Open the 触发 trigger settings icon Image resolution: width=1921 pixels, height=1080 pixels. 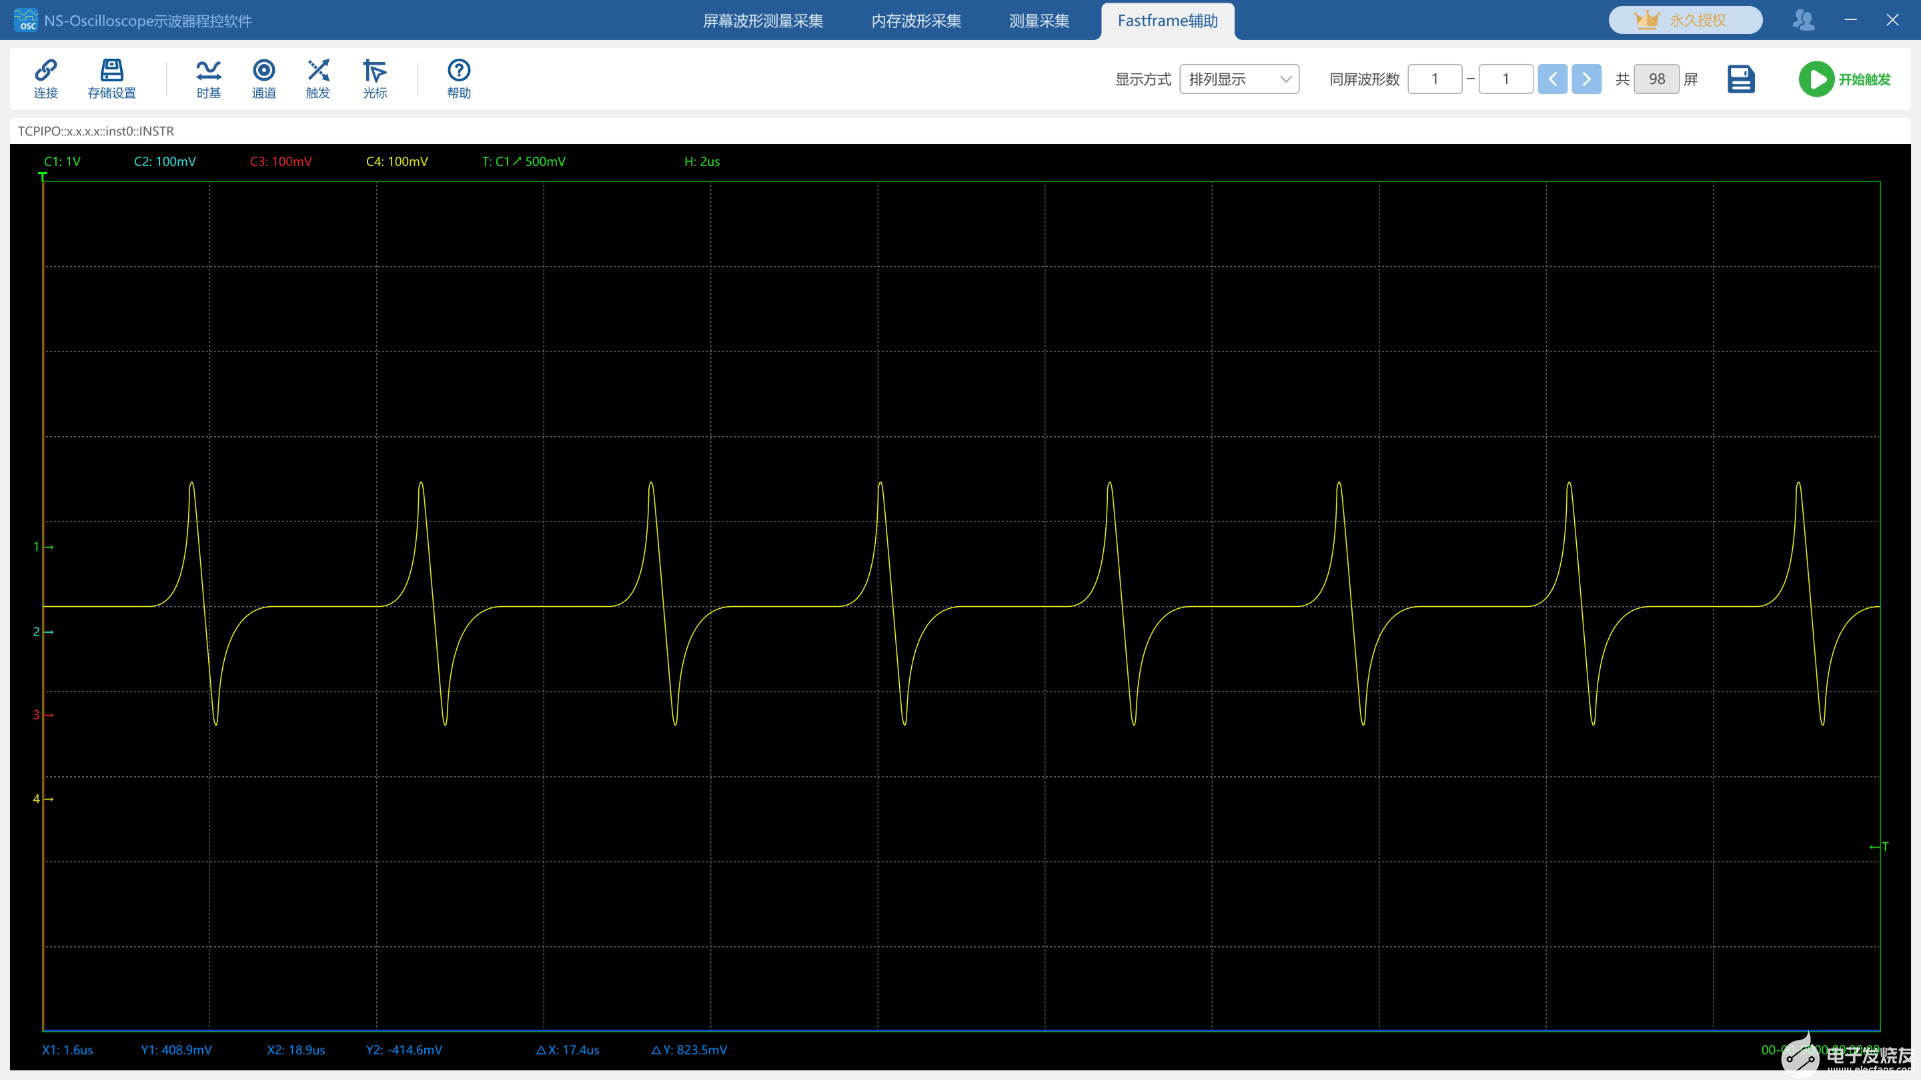(318, 78)
